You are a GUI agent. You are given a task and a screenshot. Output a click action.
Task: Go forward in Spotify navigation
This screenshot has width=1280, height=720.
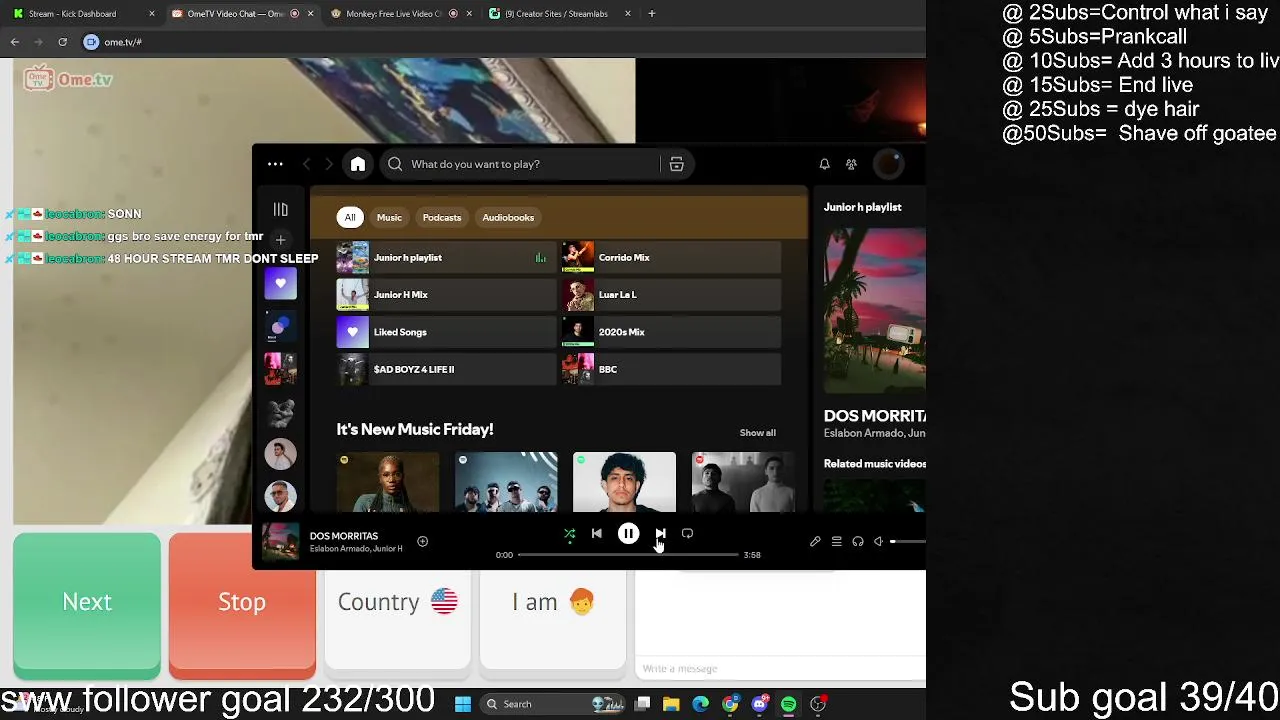click(x=328, y=164)
